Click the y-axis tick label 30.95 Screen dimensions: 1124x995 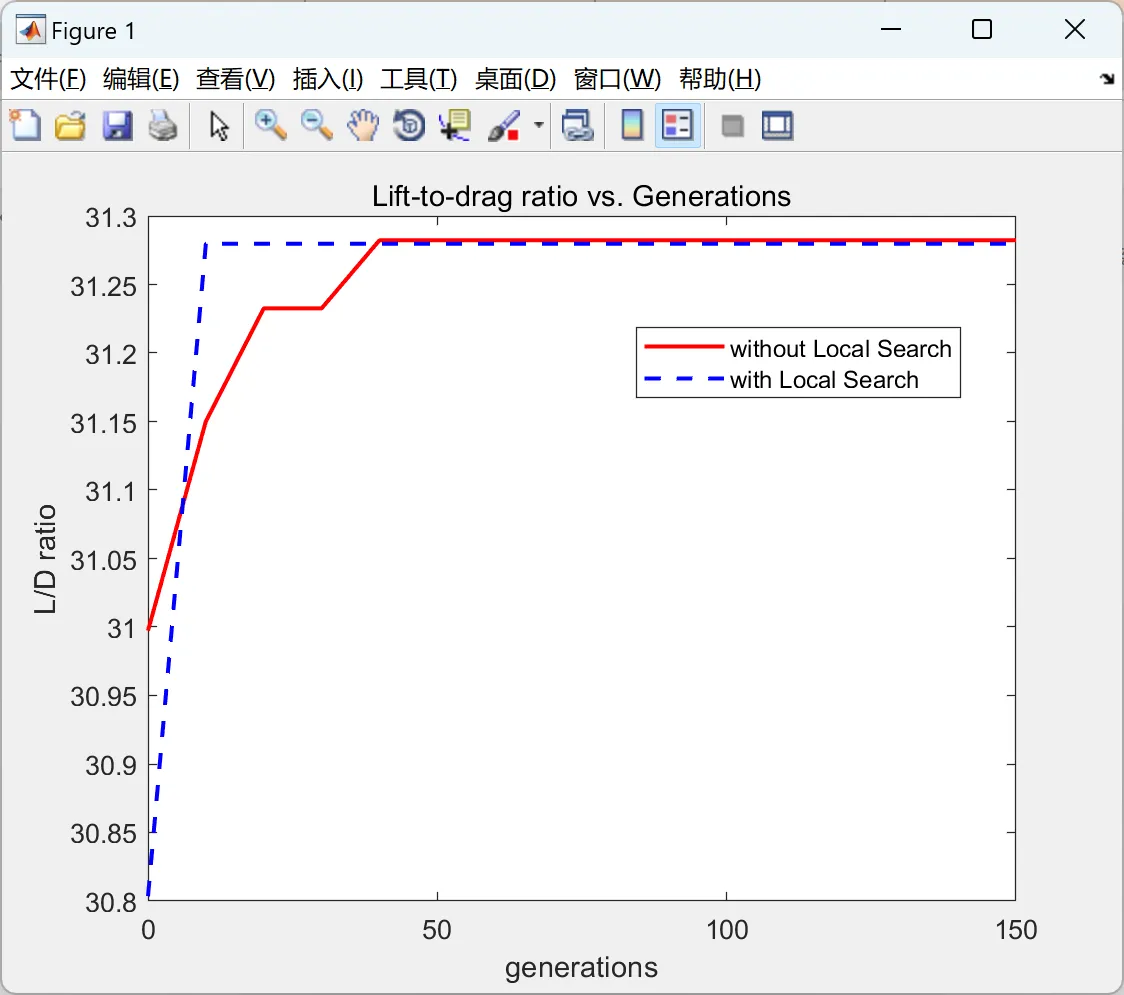103,697
